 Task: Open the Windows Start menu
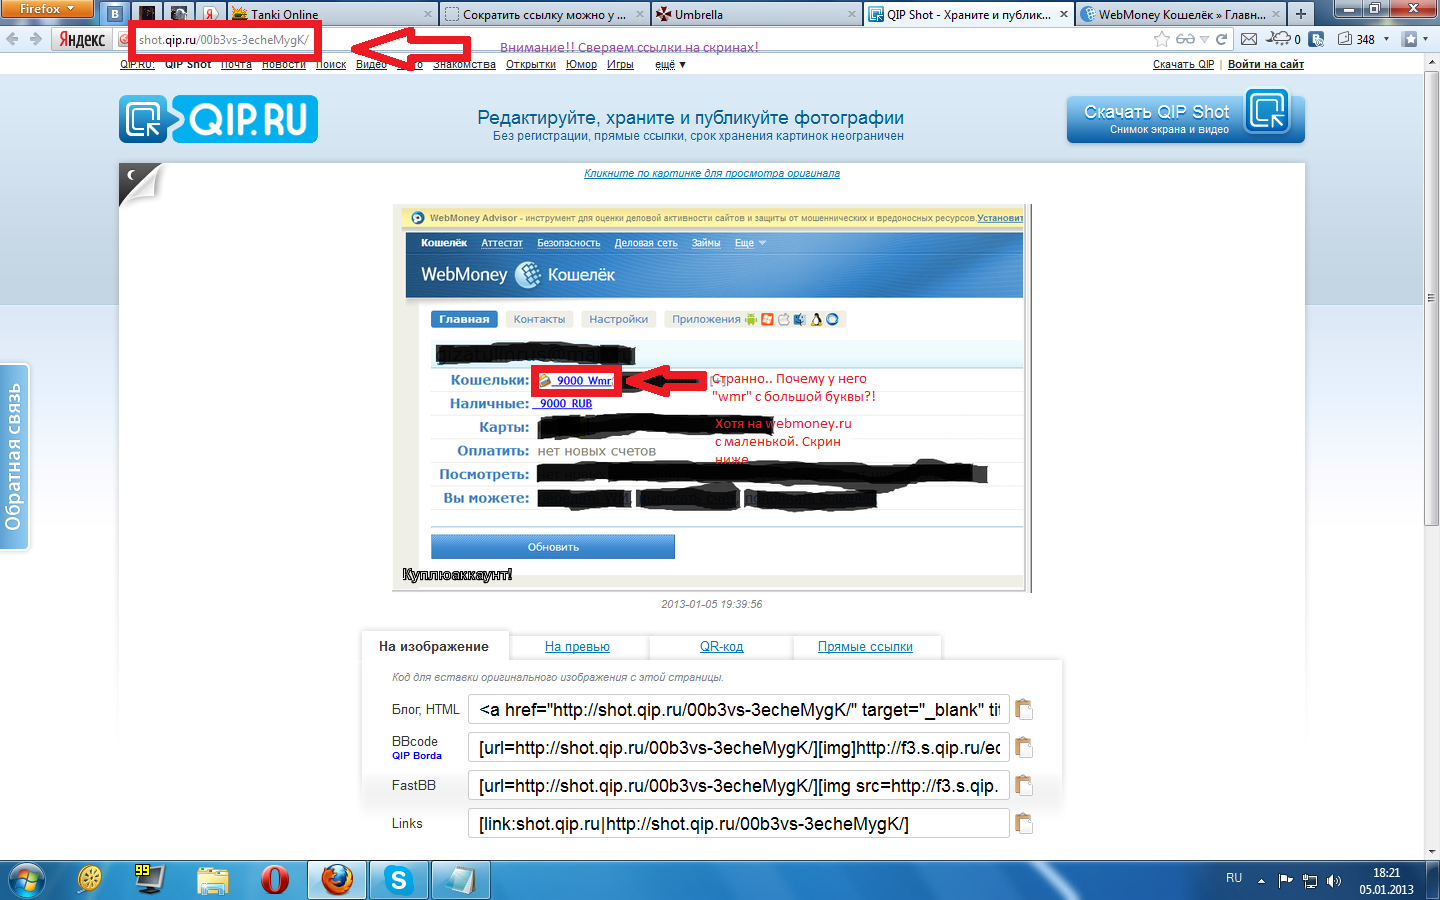point(27,880)
